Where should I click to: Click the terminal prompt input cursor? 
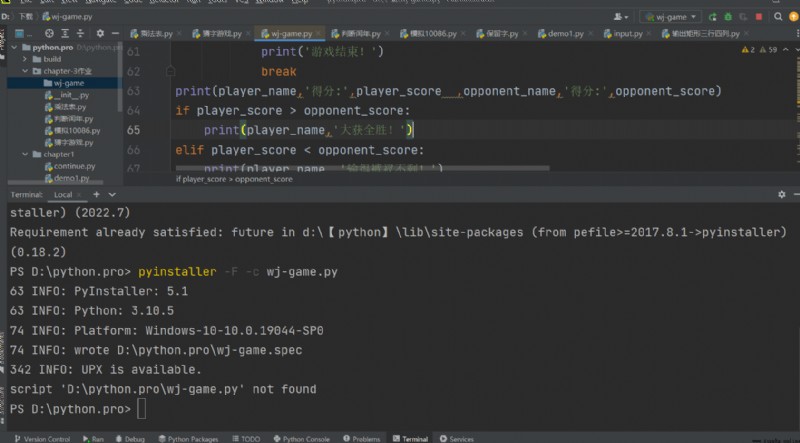141,409
